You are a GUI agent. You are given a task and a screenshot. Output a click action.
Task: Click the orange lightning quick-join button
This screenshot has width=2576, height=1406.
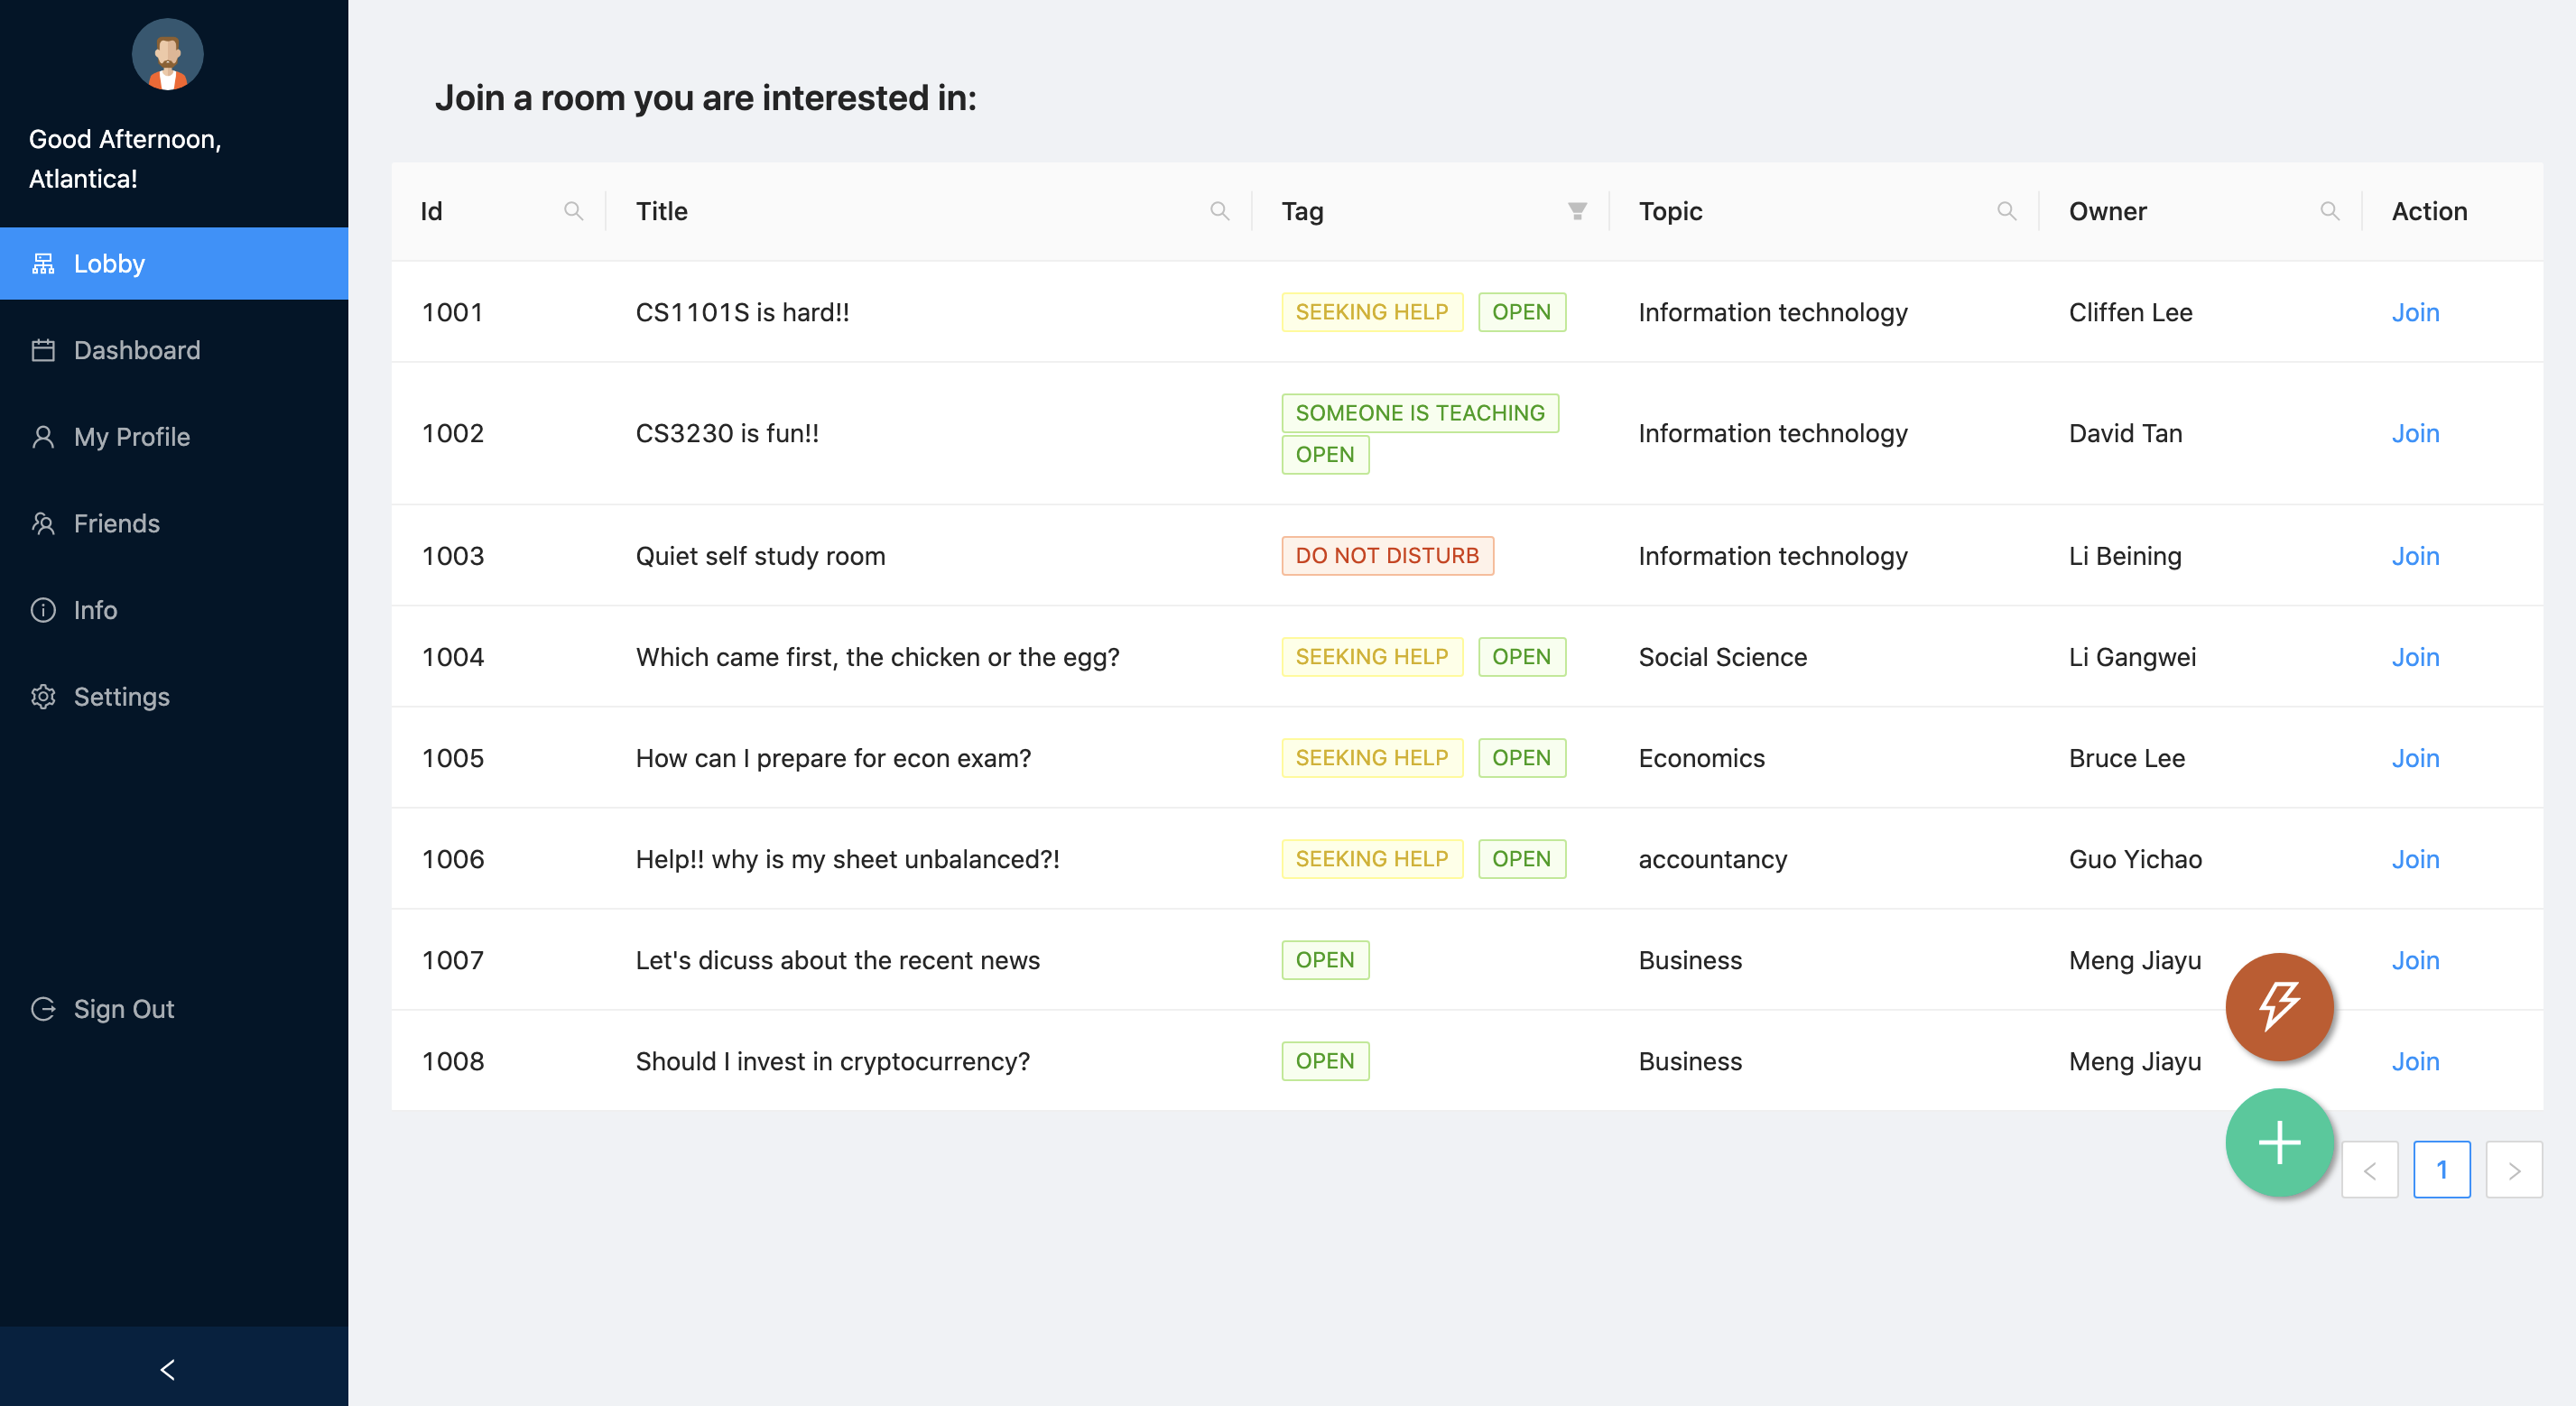[2279, 1006]
